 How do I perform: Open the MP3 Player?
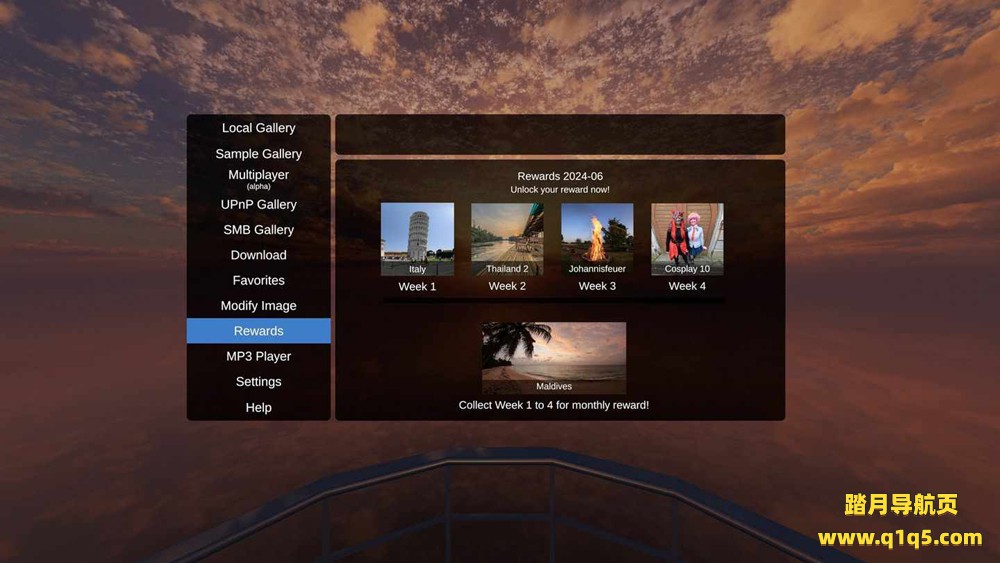tap(258, 356)
